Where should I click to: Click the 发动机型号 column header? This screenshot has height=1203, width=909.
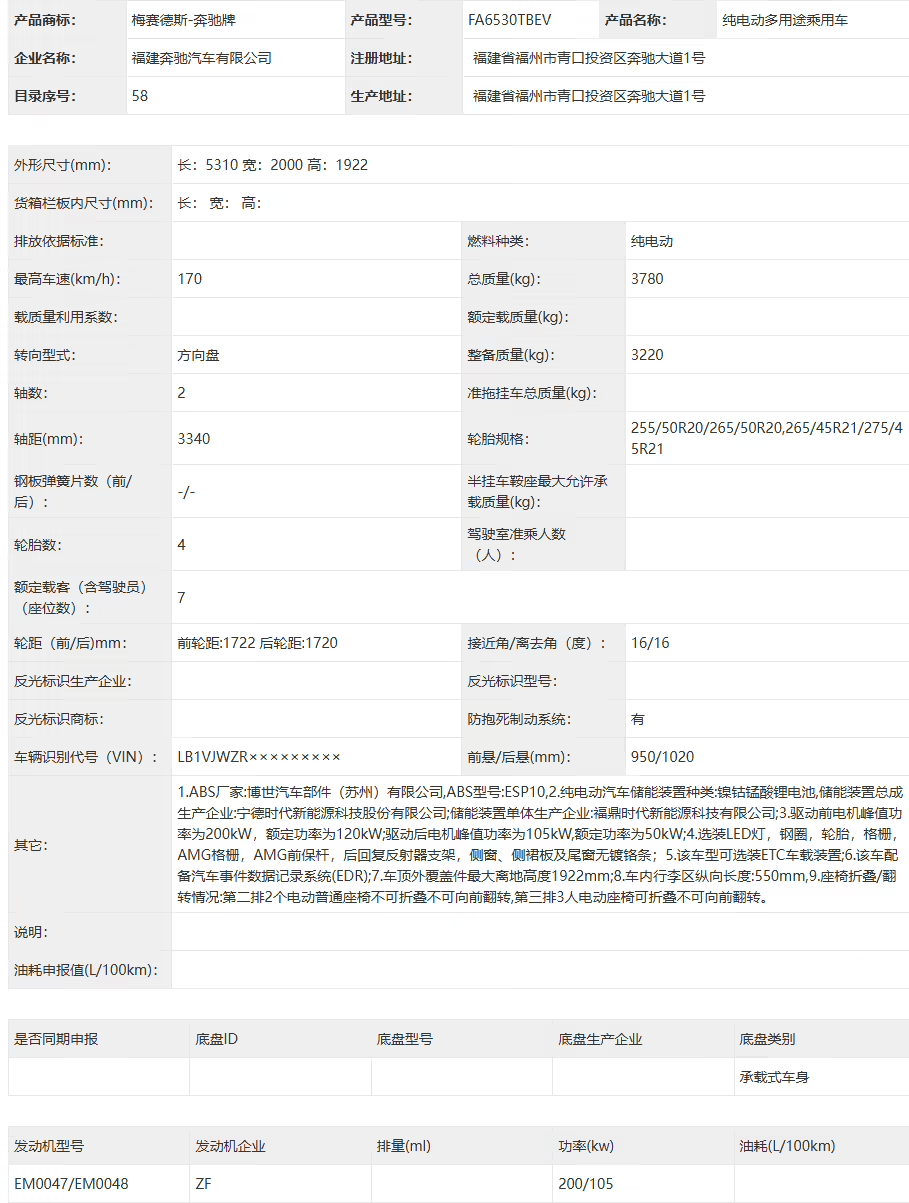click(x=49, y=1146)
